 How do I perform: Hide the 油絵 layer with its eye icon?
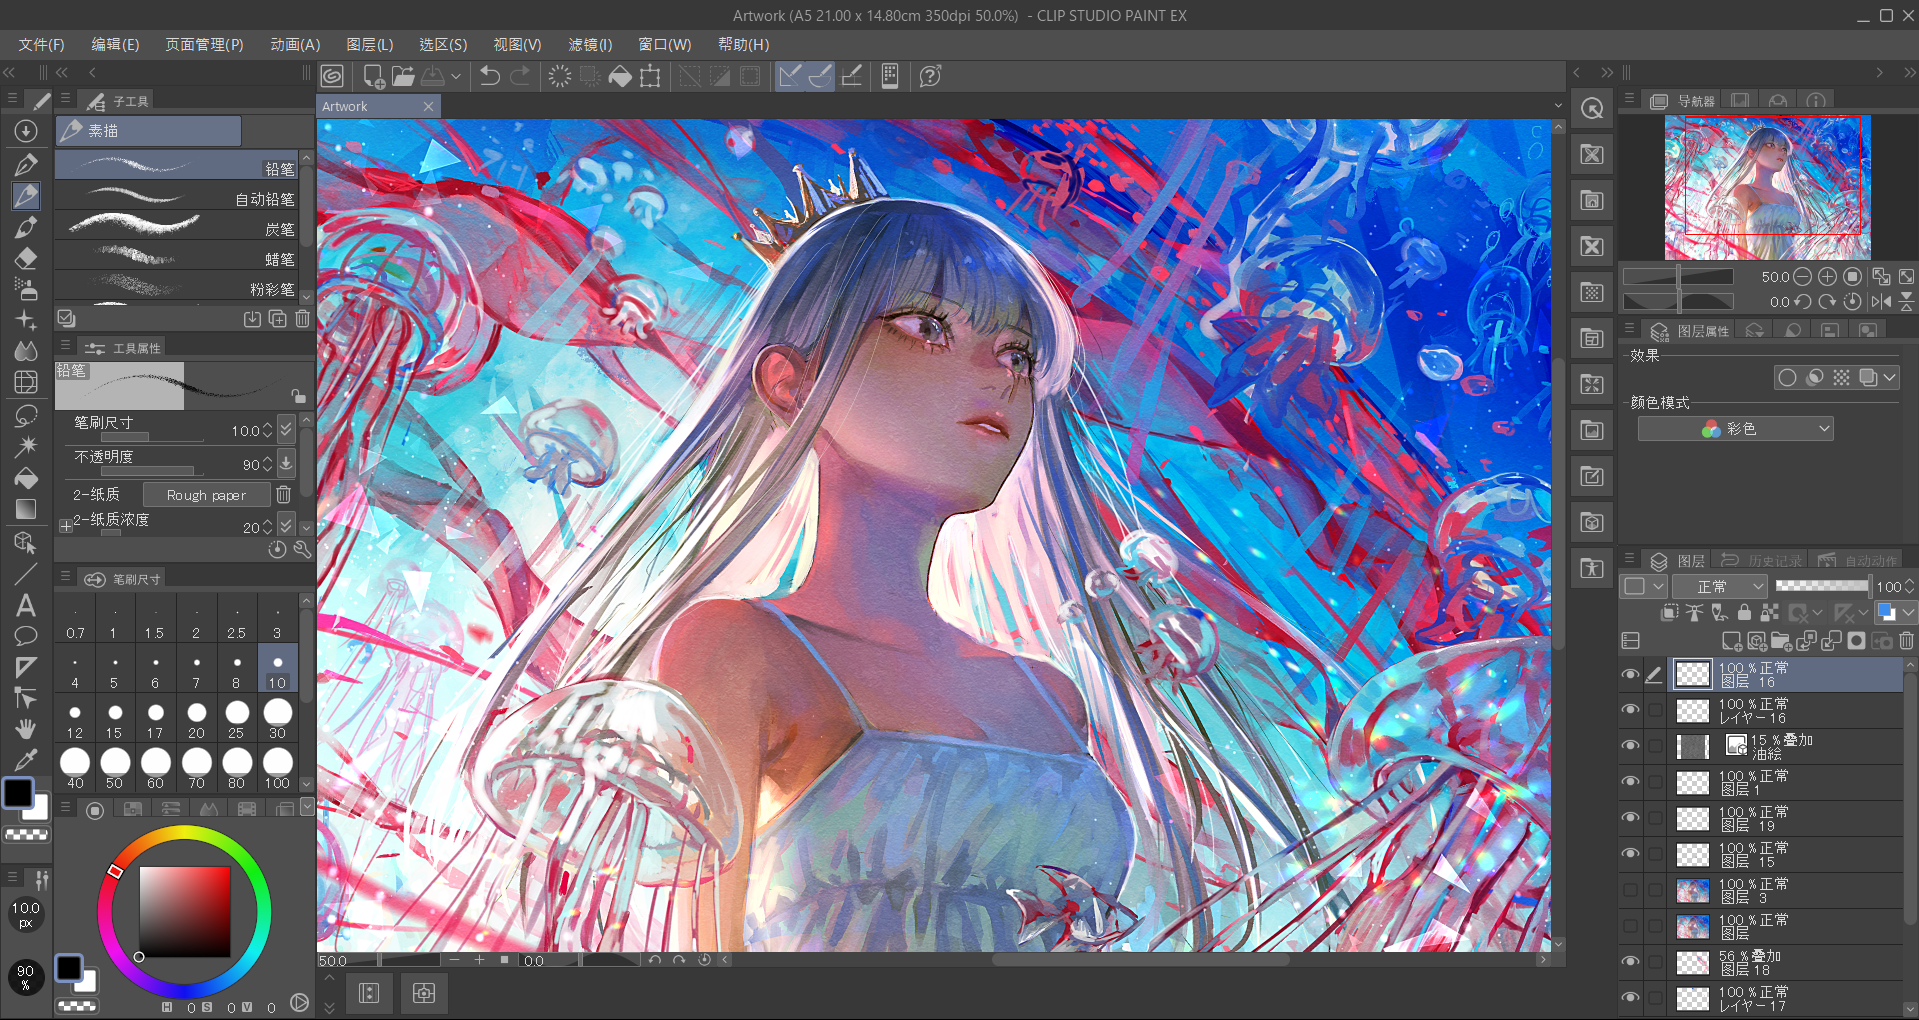click(1630, 746)
